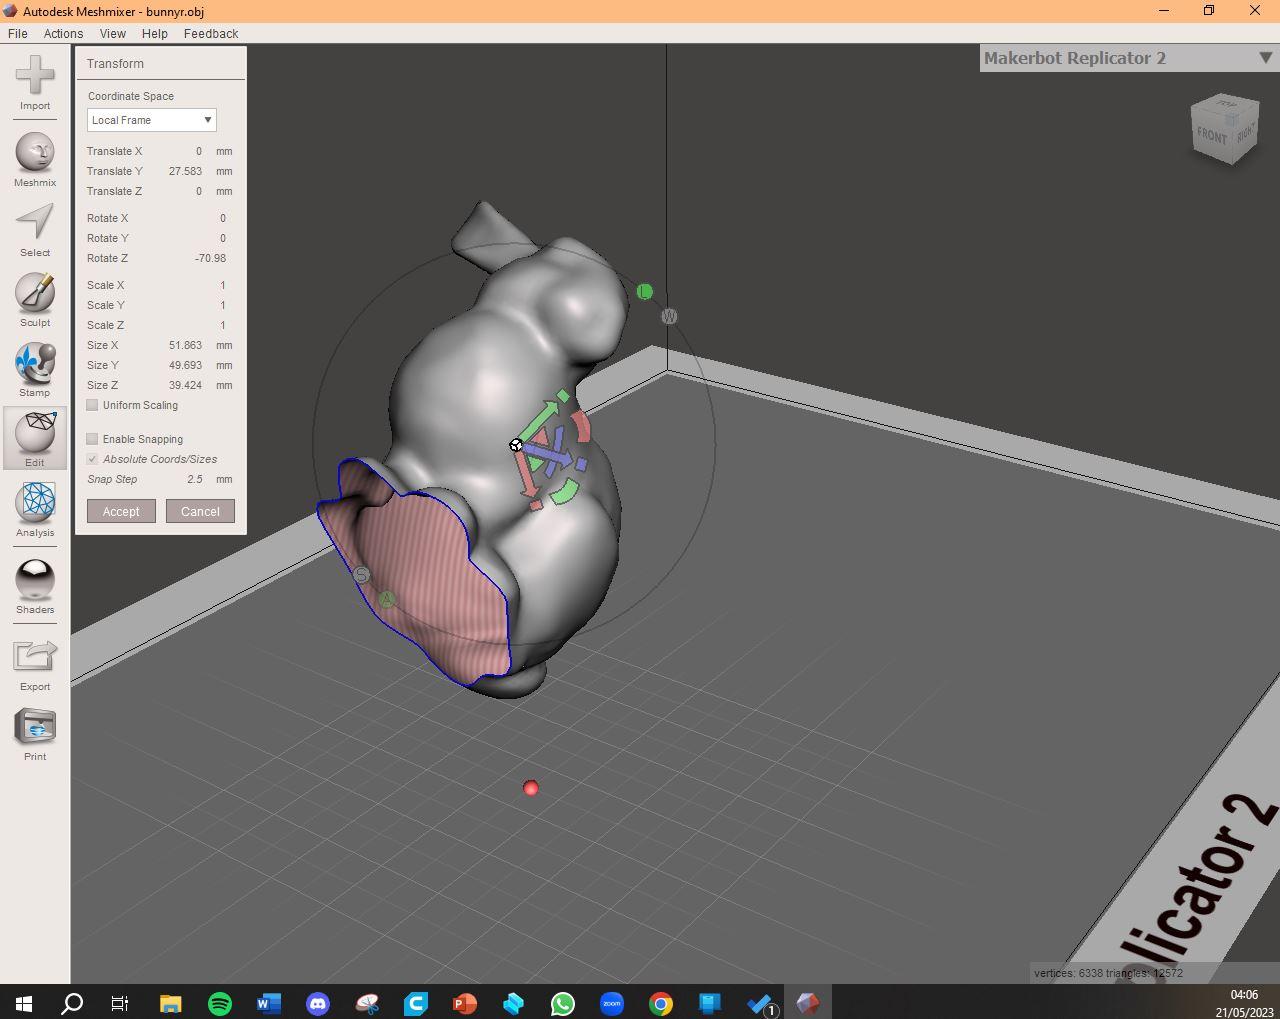This screenshot has height=1019, width=1280.
Task: Click the view cube navigator
Action: point(1225,128)
